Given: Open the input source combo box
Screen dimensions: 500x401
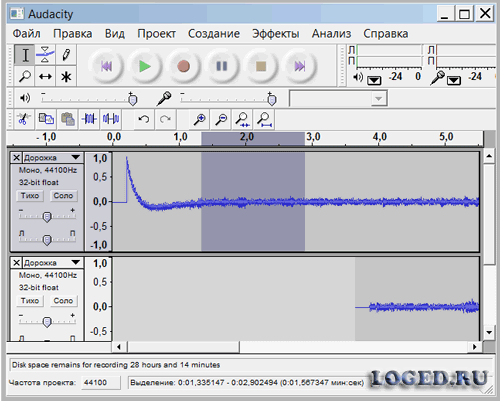Looking at the screenshot, I should [x=338, y=98].
